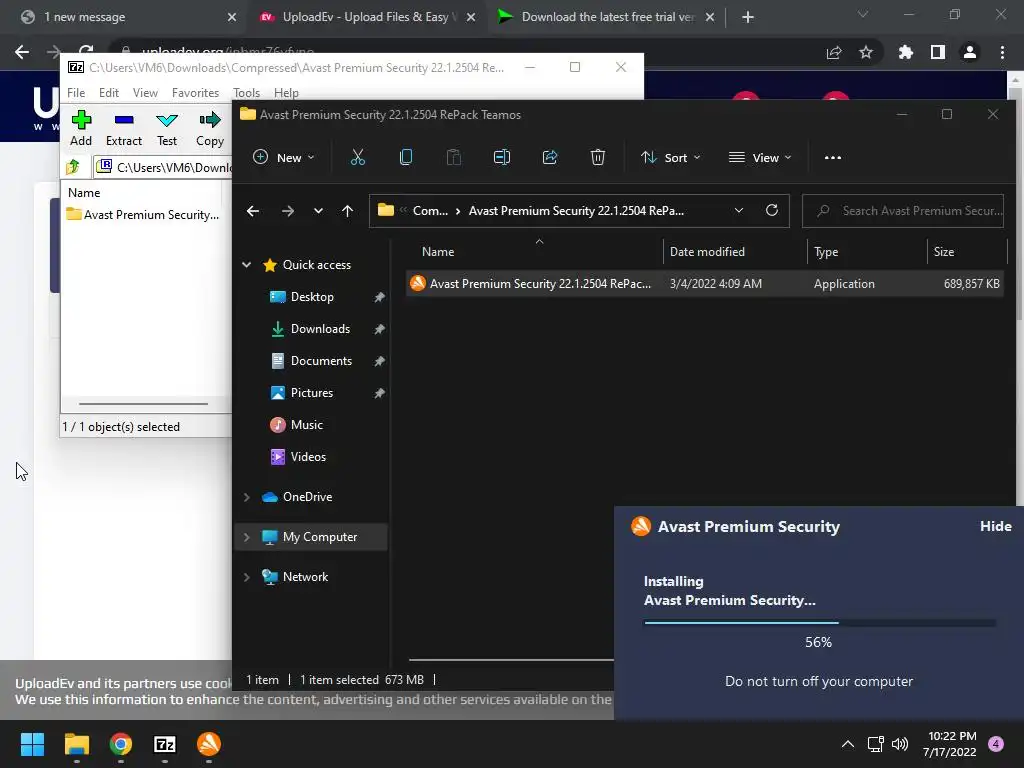
Task: Refresh the Explorer folder view
Action: 772,210
